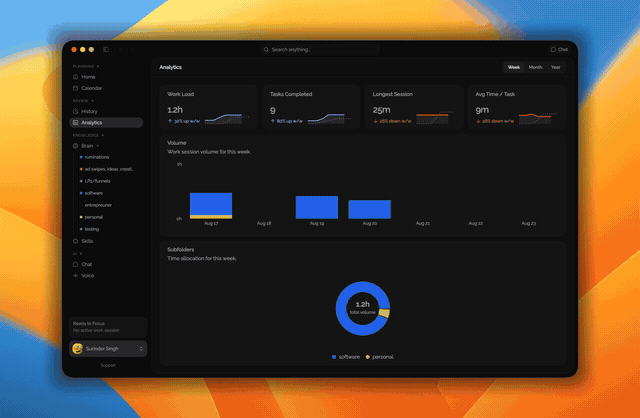Click the Skills icon in sidebar

point(76,241)
